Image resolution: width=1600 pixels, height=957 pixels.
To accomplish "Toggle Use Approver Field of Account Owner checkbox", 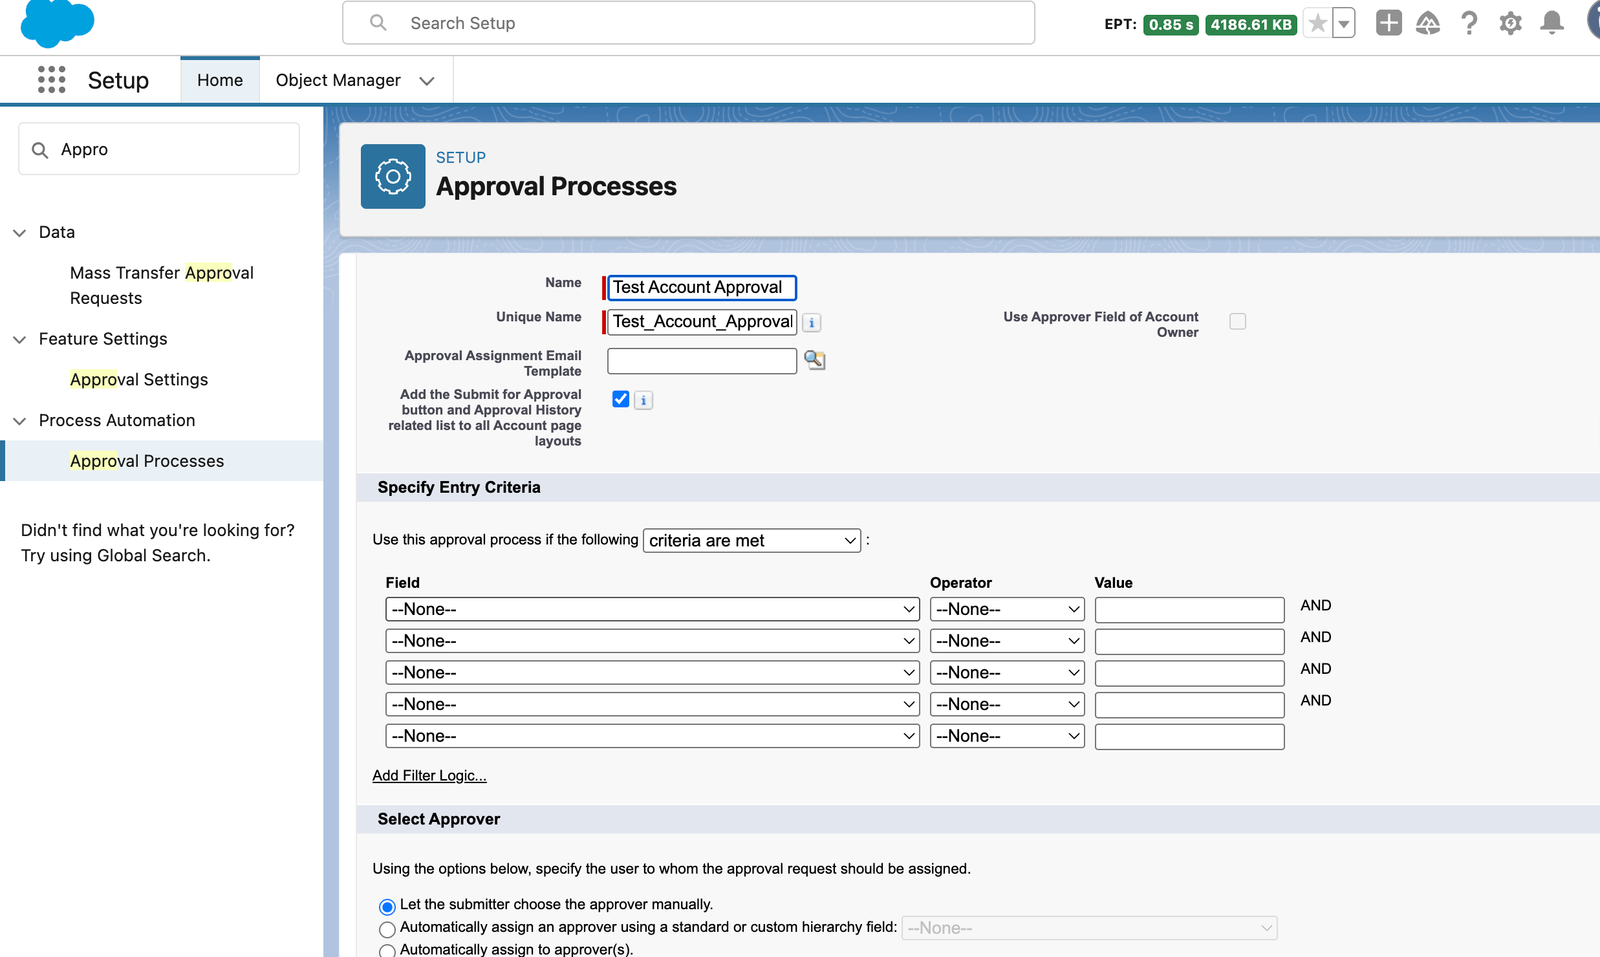I will pos(1238,321).
